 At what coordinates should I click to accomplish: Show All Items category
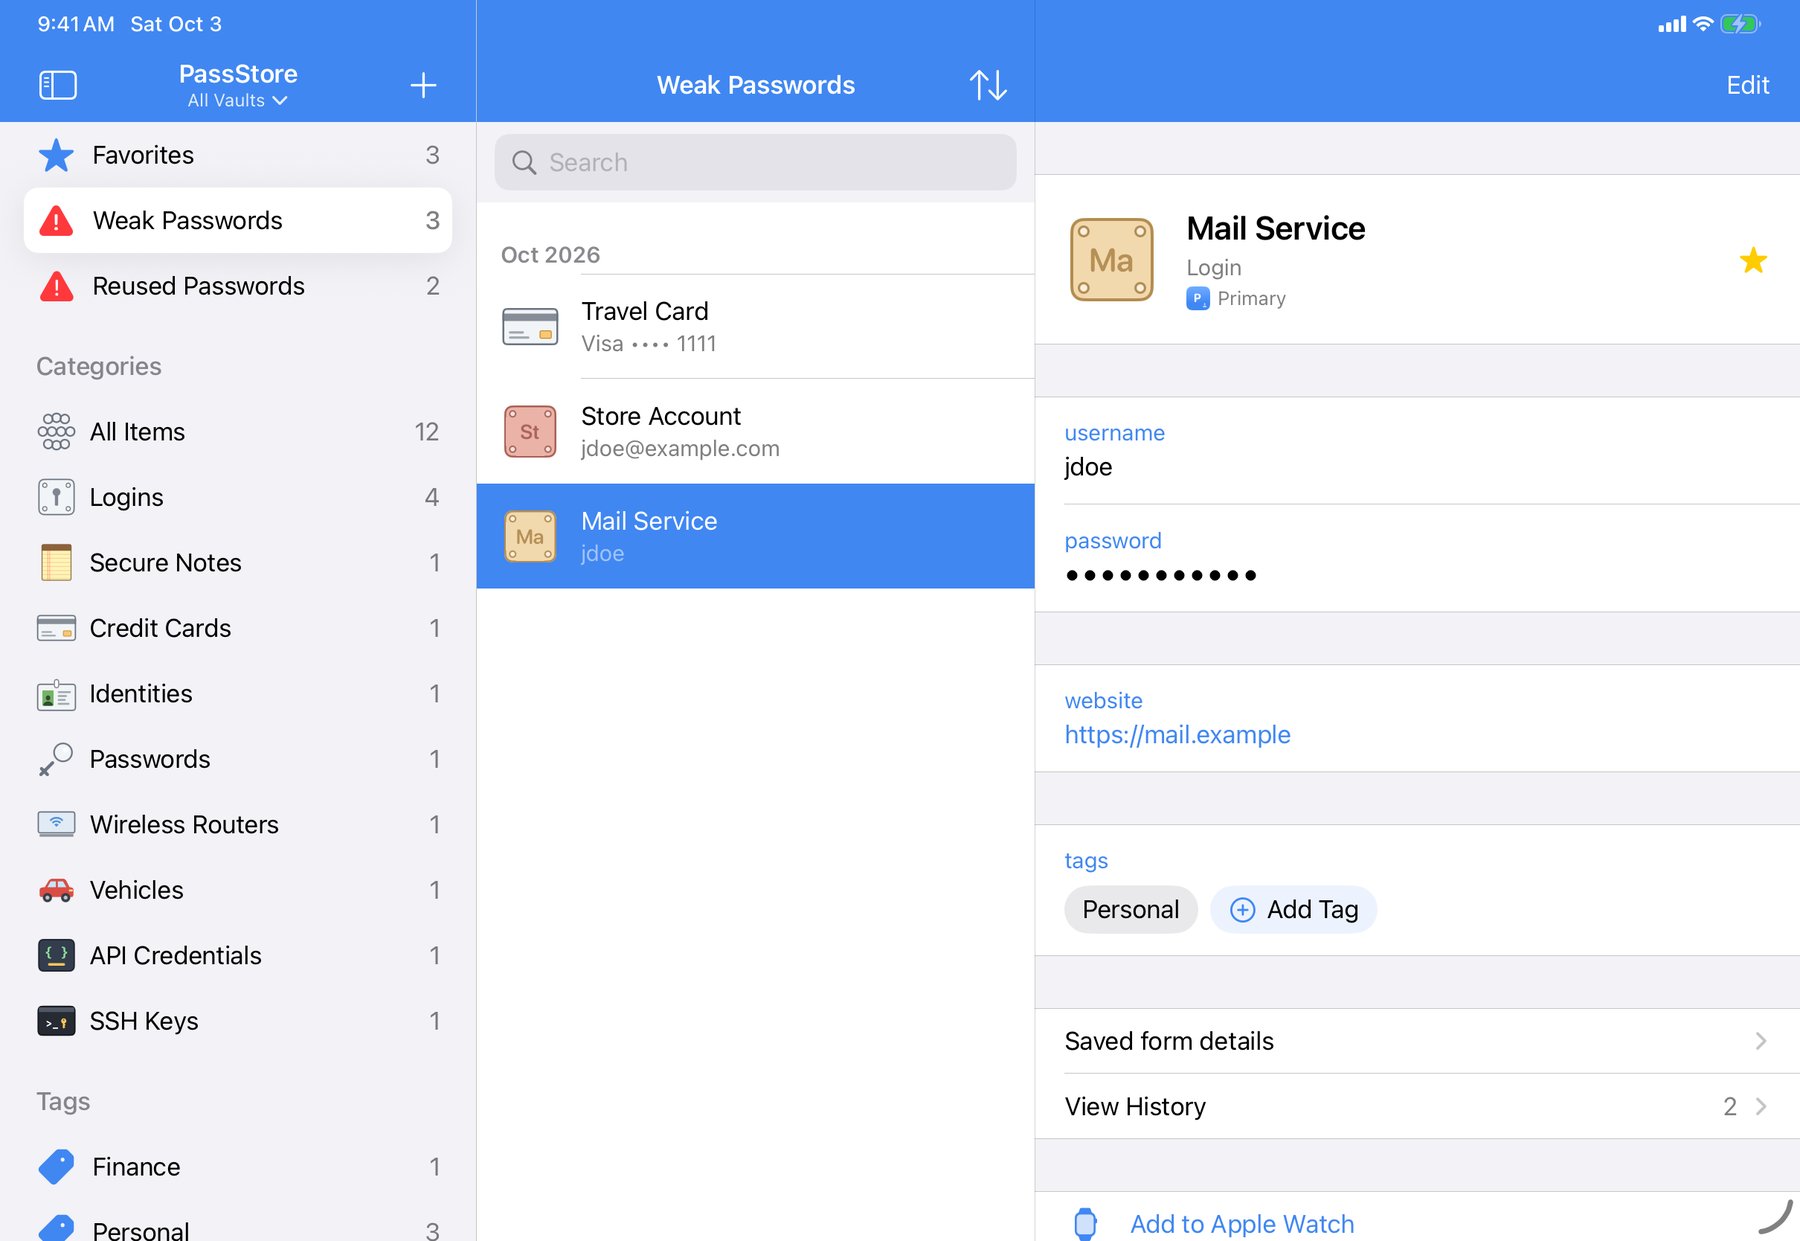point(238,432)
